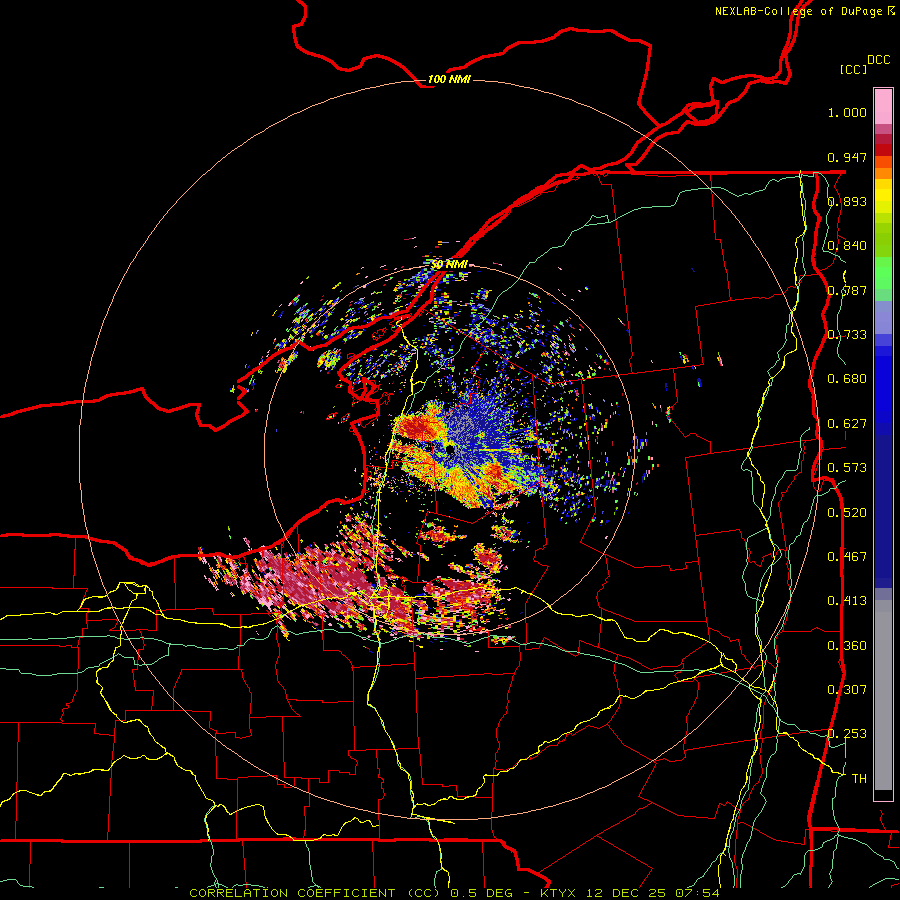
Task: Click the 0.840 color scale value
Action: click(x=847, y=246)
